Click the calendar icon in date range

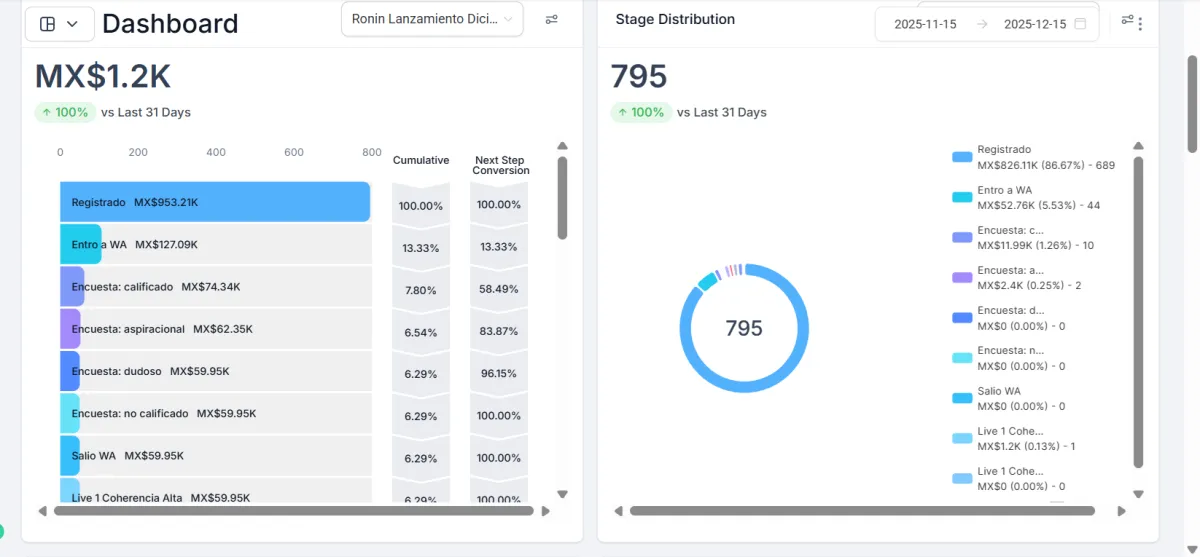pyautogui.click(x=1080, y=24)
